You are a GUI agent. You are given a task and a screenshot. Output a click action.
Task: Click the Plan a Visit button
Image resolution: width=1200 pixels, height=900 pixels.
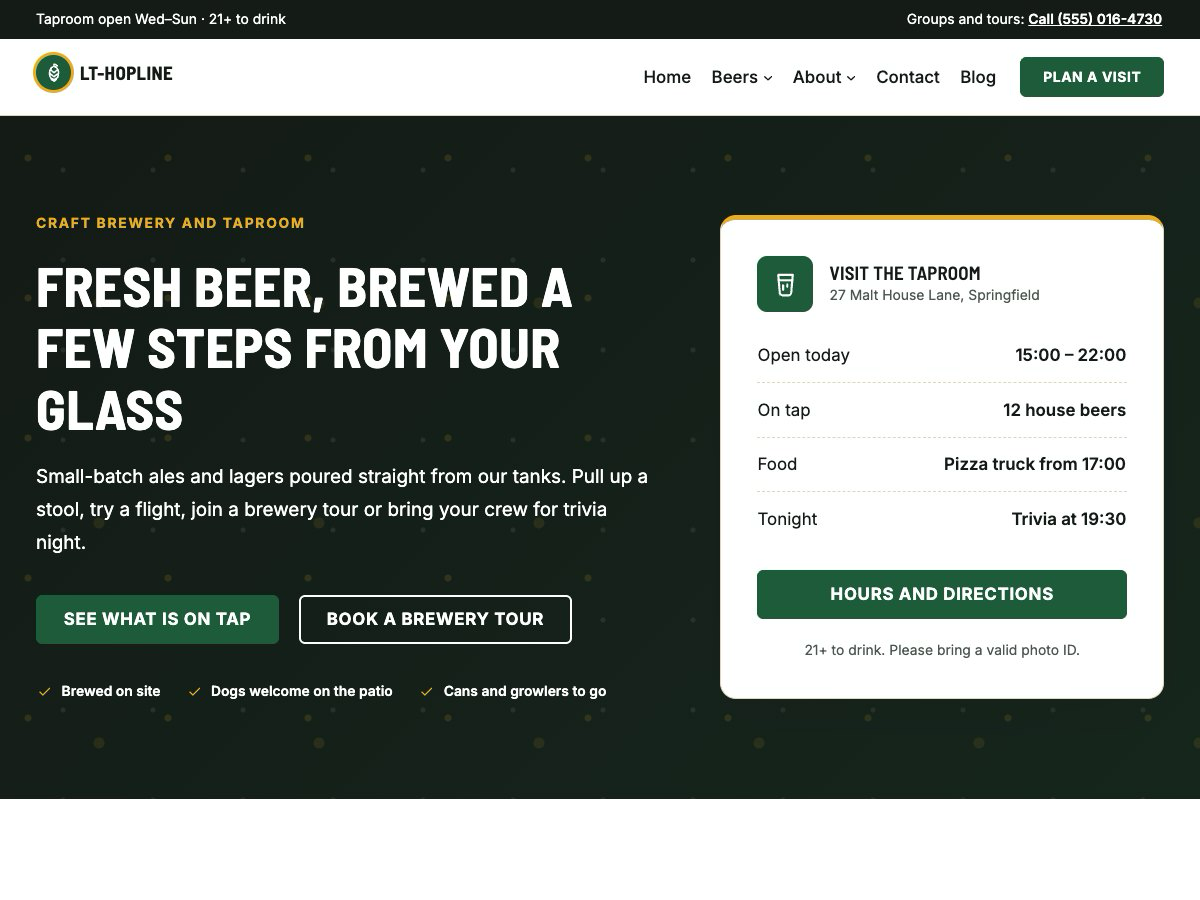1092,77
